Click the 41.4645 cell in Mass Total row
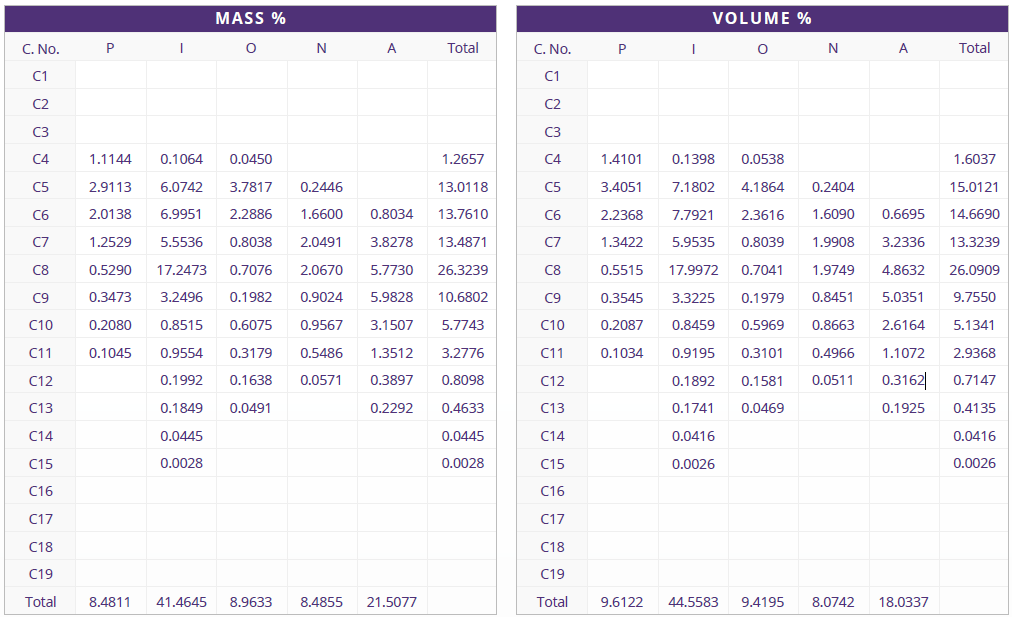The width and height of the screenshot is (1012, 617). point(181,602)
